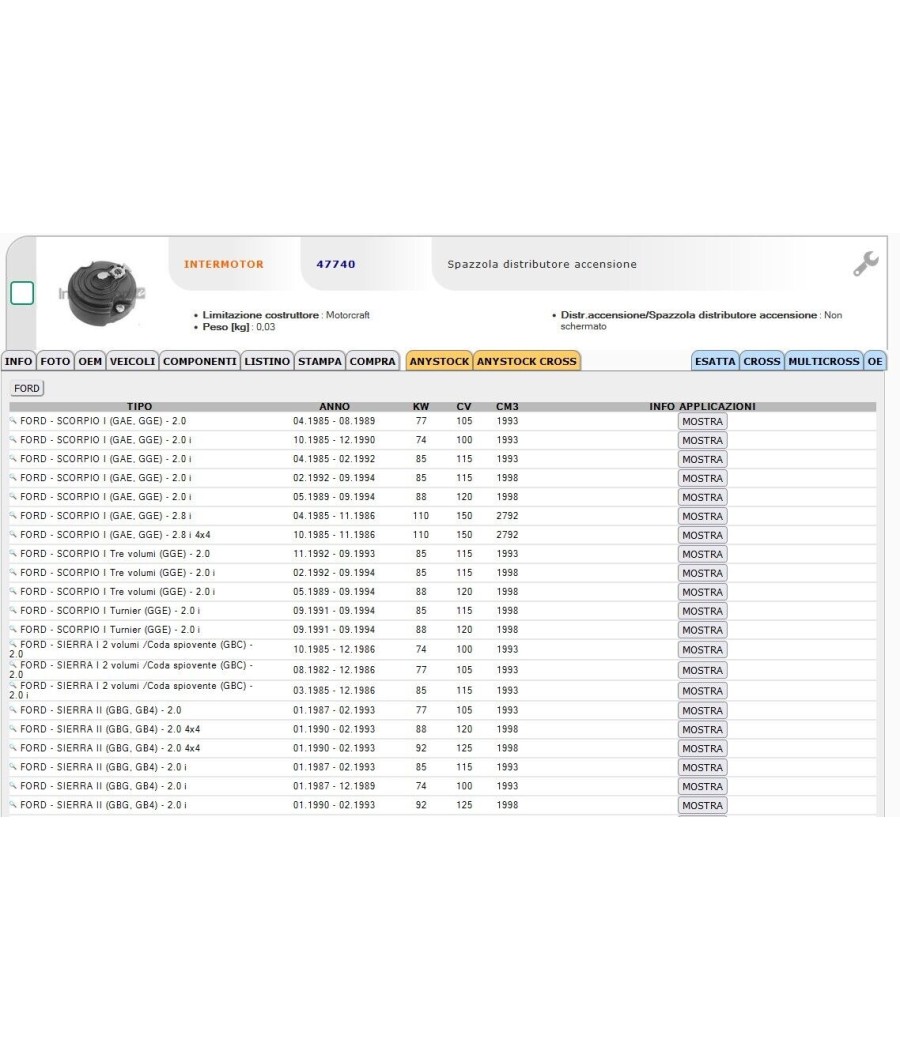Screen dimensions: 900x1050
Task: Open the CROSS tab
Action: pos(761,361)
